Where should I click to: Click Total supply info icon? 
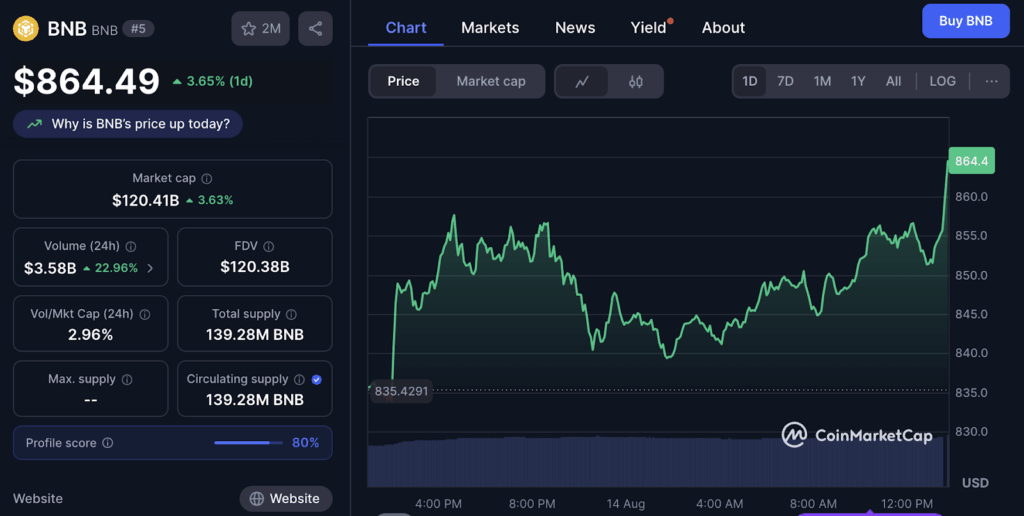coord(291,314)
